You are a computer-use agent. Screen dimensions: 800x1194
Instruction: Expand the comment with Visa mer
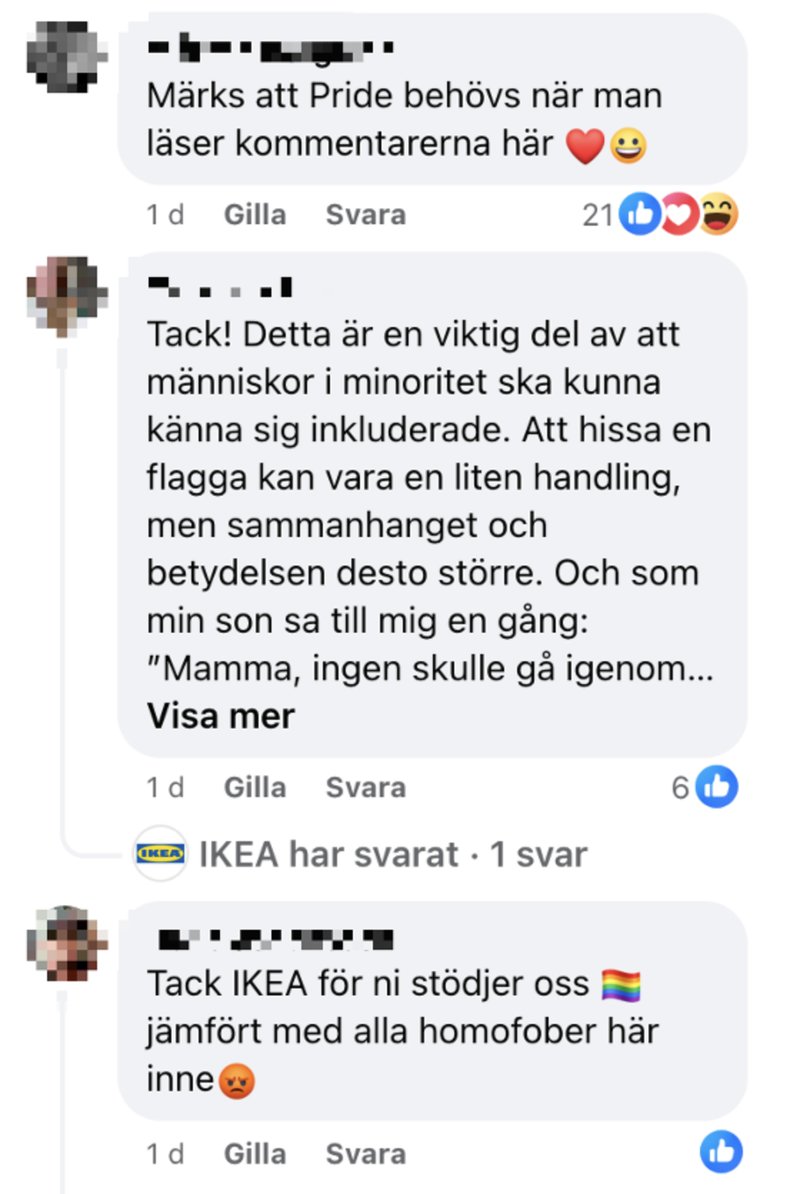(221, 716)
